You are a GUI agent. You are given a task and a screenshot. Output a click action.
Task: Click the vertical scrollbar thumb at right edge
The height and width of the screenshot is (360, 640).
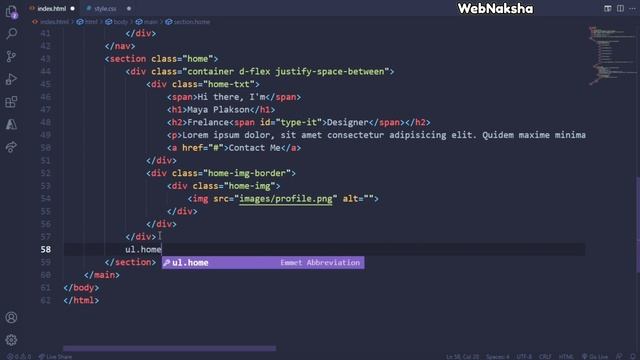pos(638,224)
